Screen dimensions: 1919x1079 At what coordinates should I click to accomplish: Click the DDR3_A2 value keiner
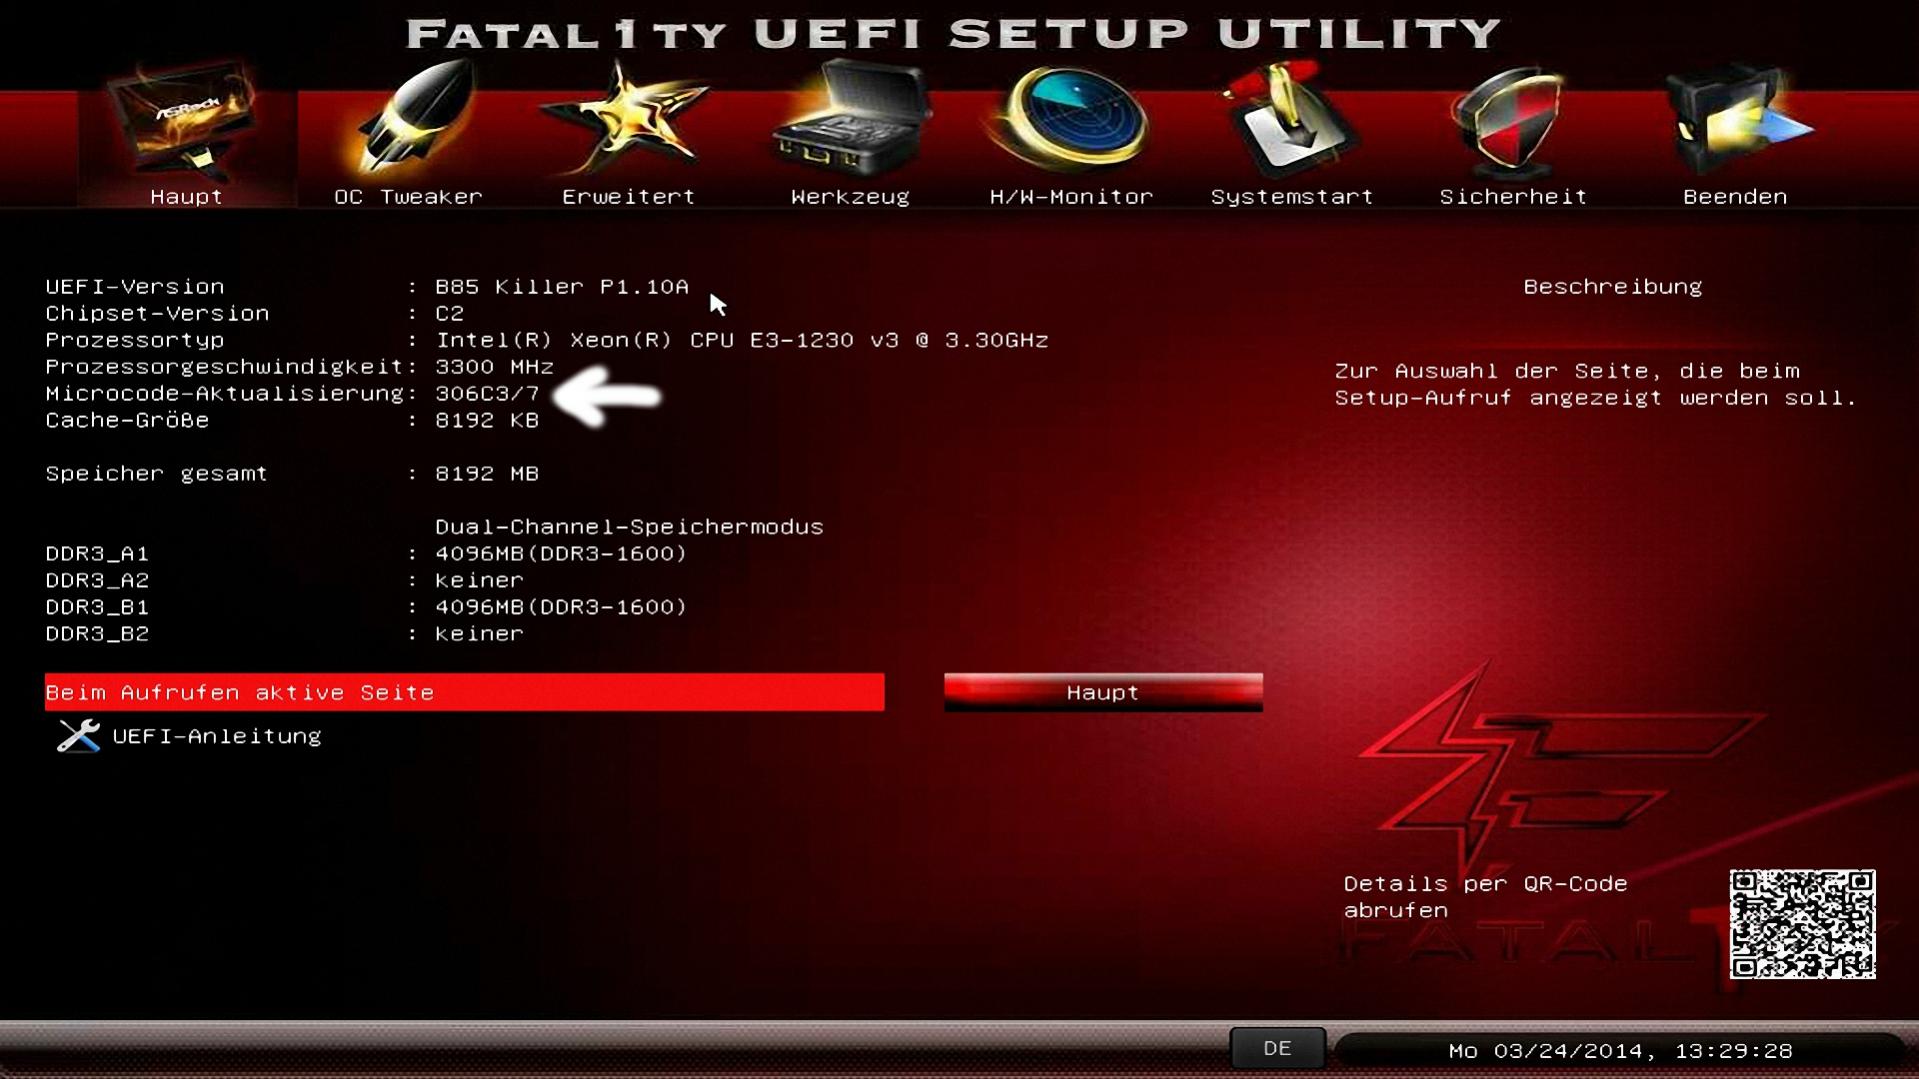pyautogui.click(x=479, y=581)
